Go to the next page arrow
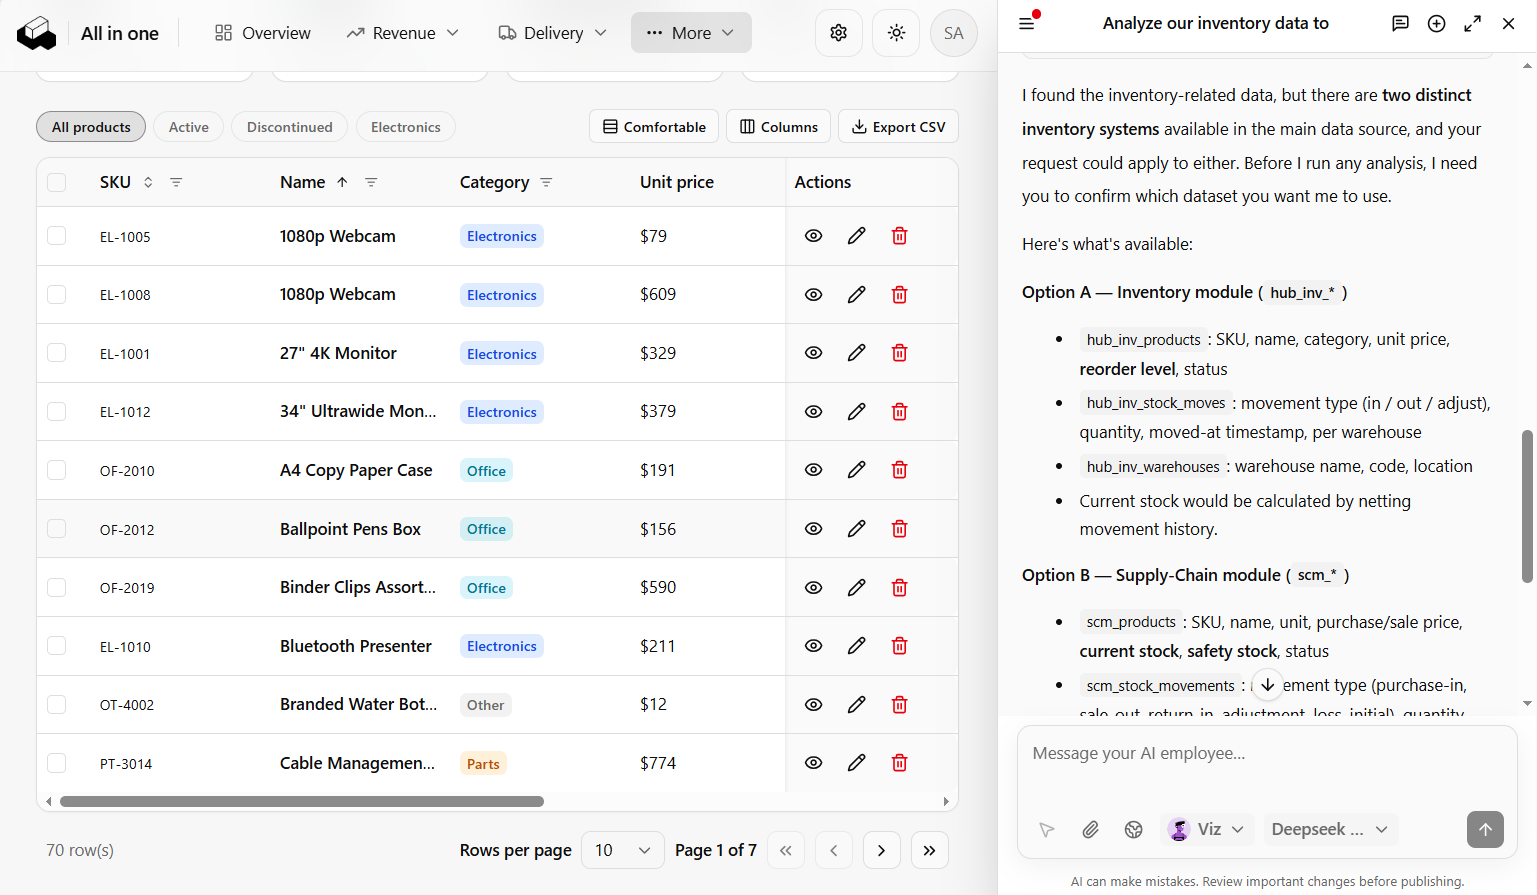The width and height of the screenshot is (1537, 895). click(881, 850)
